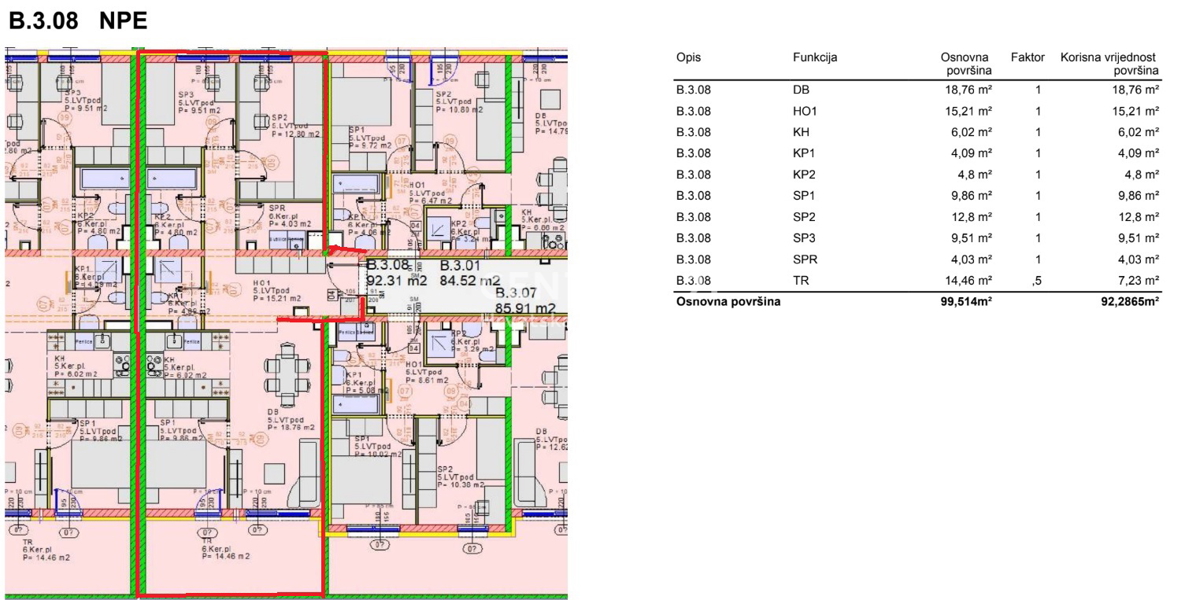1200x600 pixels.
Task: Click the Opis column header
Action: [x=688, y=58]
